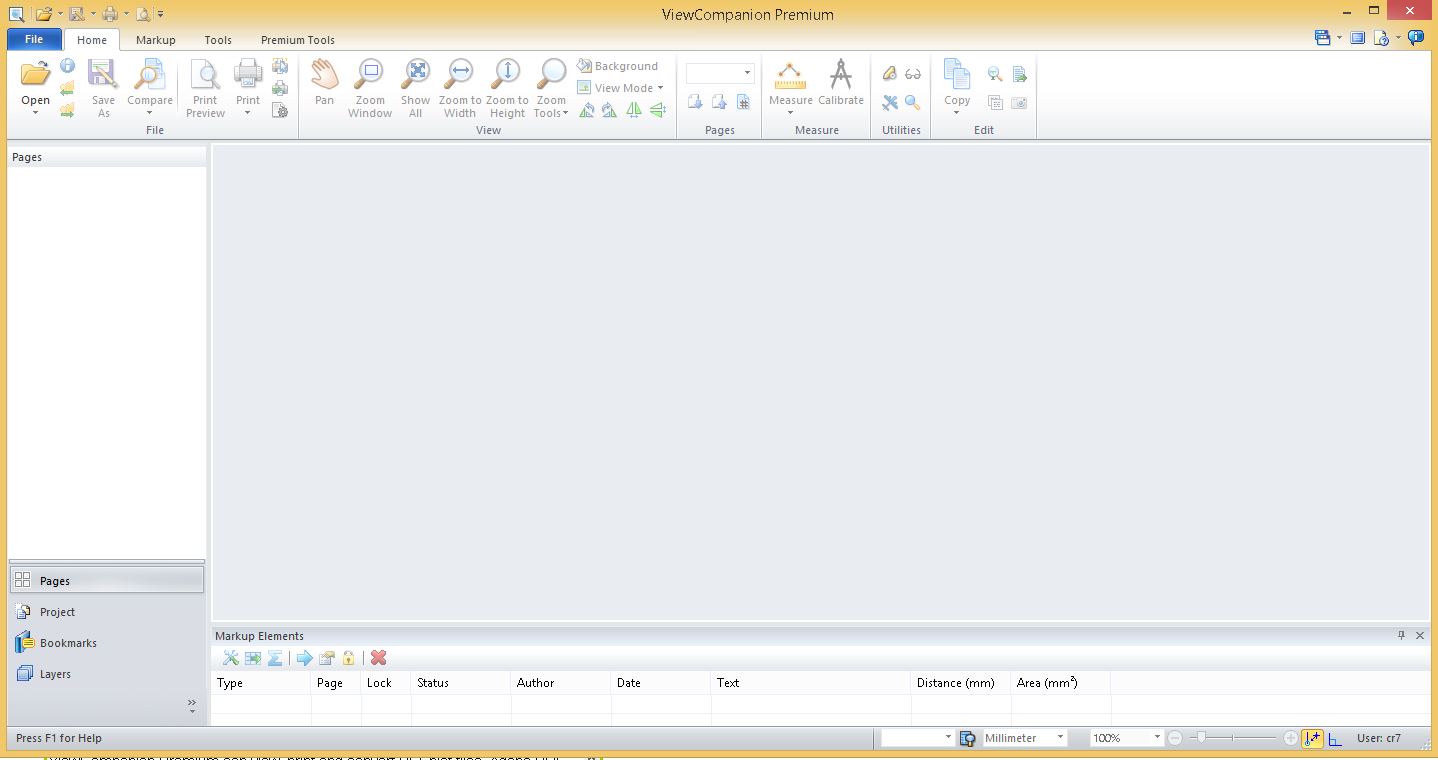The width and height of the screenshot is (1438, 760).
Task: Click the zoom out minus button in status bar
Action: point(1175,738)
